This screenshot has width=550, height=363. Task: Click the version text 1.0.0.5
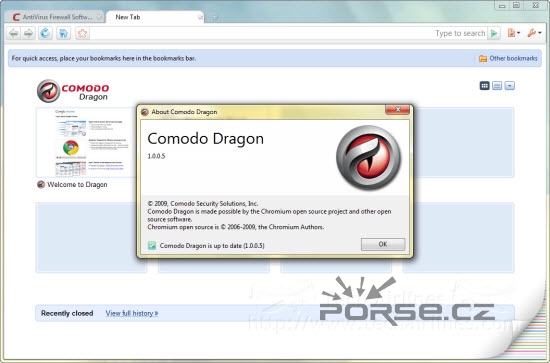point(156,156)
